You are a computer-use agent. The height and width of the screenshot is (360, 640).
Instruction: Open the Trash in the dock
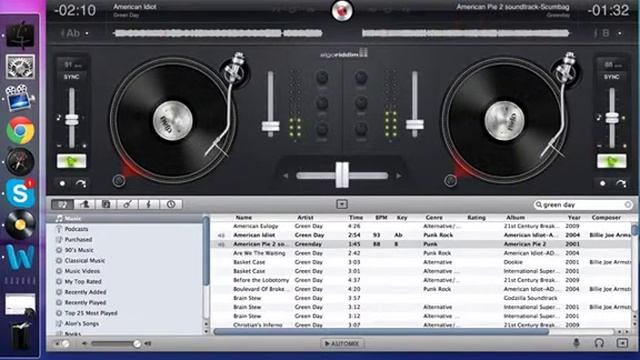pos(20,336)
